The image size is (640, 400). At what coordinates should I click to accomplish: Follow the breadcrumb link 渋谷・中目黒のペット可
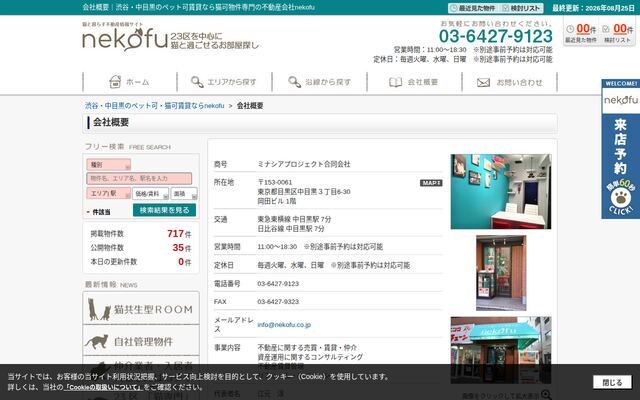click(155, 106)
